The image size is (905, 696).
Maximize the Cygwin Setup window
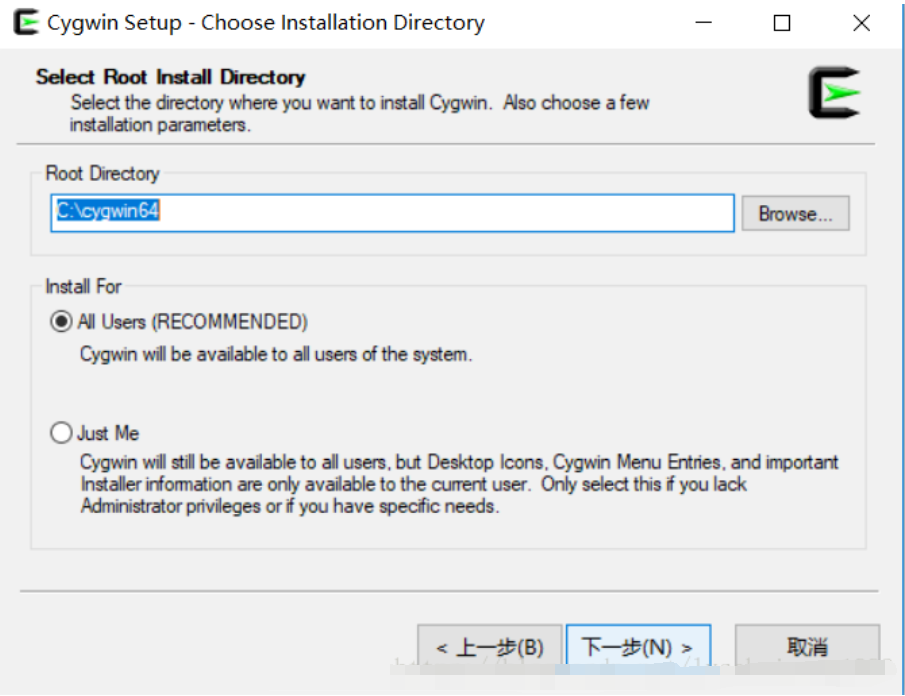coord(782,23)
